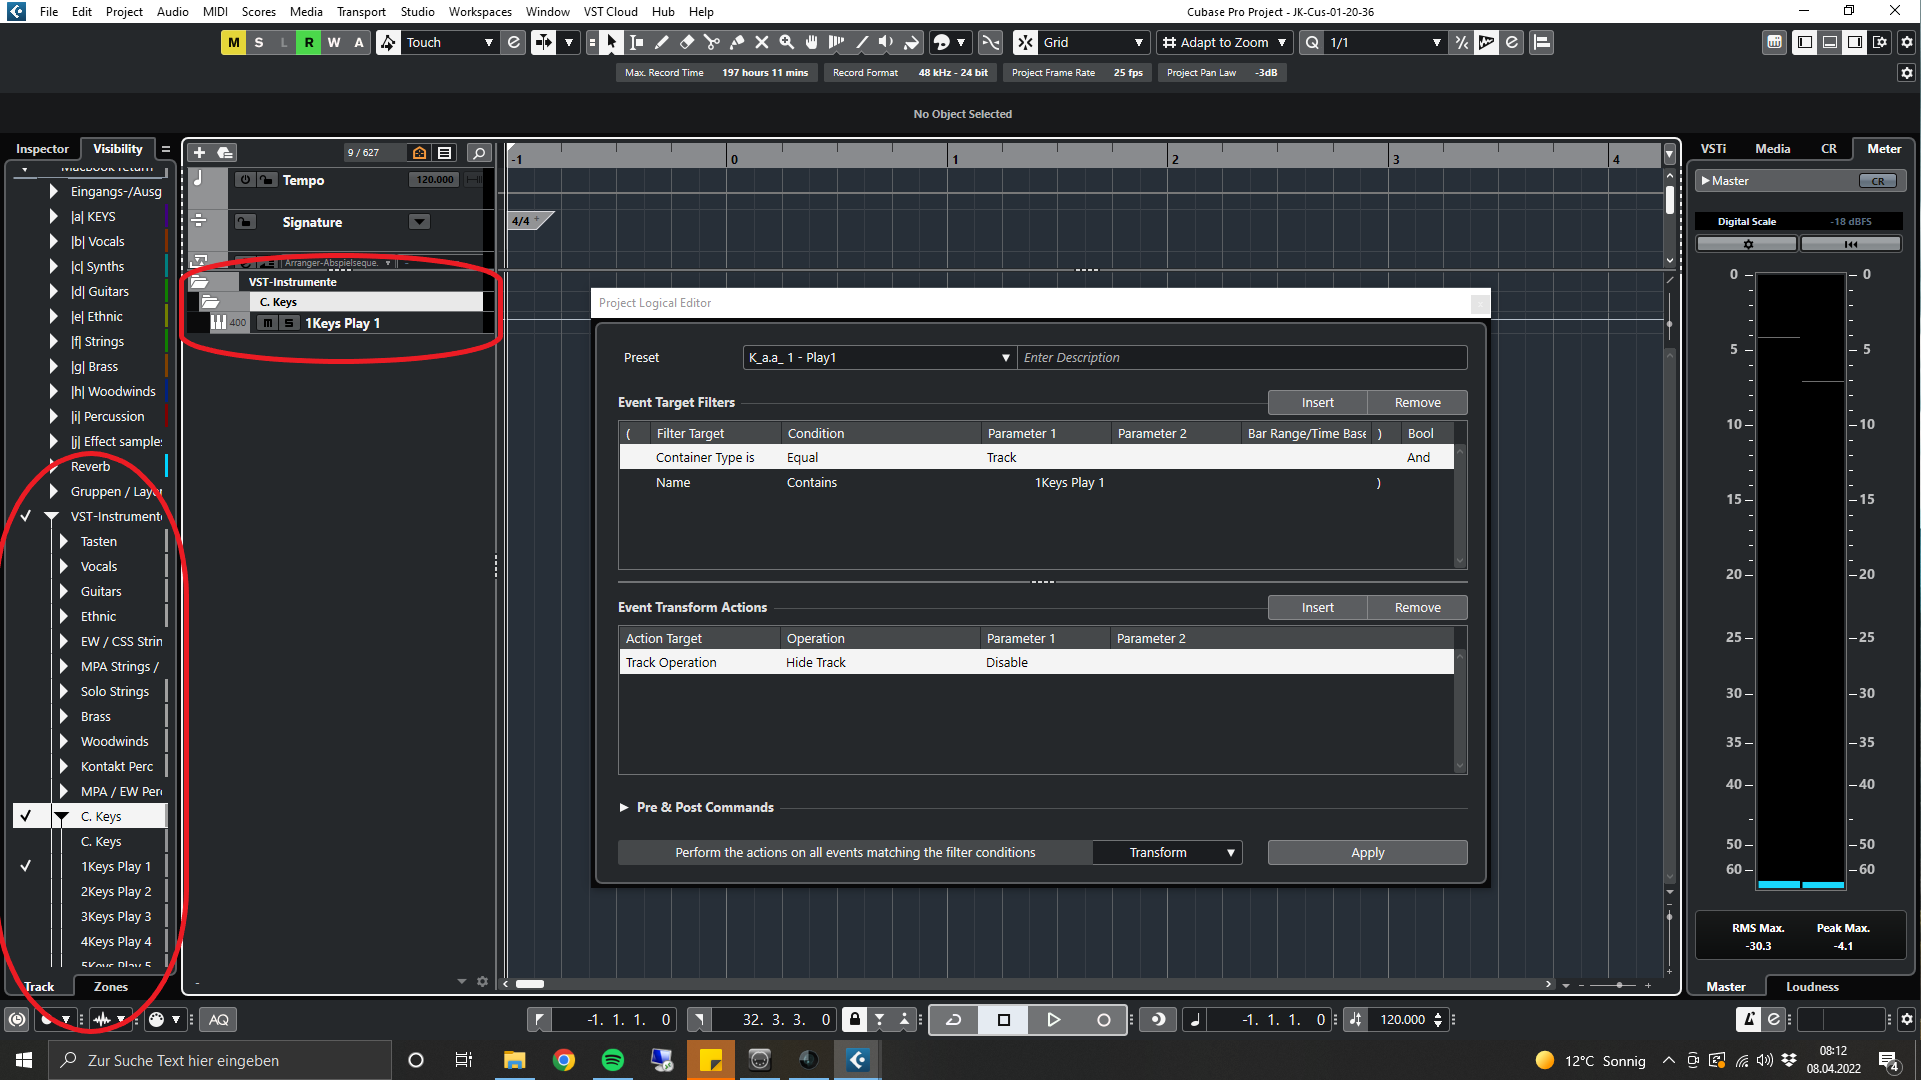Click the Add Track plus icon
The width and height of the screenshot is (1921, 1080).
pos(199,152)
